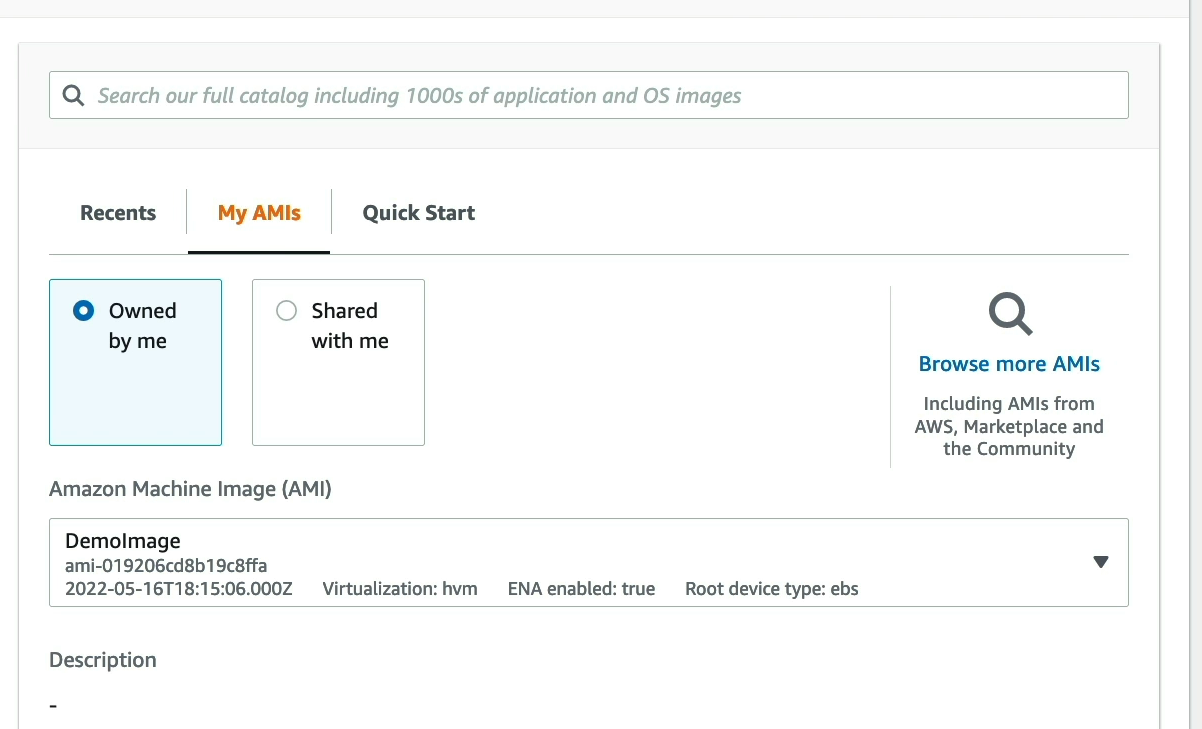Expand the AMI dropdown arrow

click(x=1101, y=562)
